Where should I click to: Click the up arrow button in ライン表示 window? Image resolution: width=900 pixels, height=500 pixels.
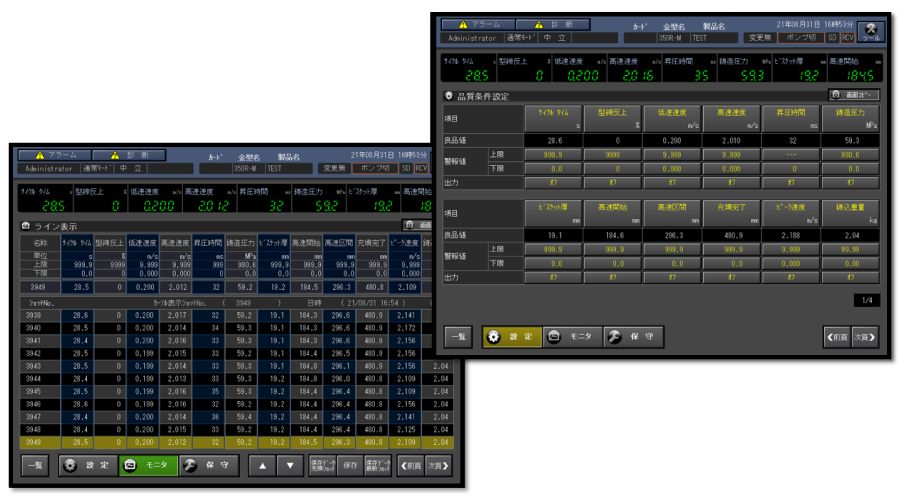point(262,466)
